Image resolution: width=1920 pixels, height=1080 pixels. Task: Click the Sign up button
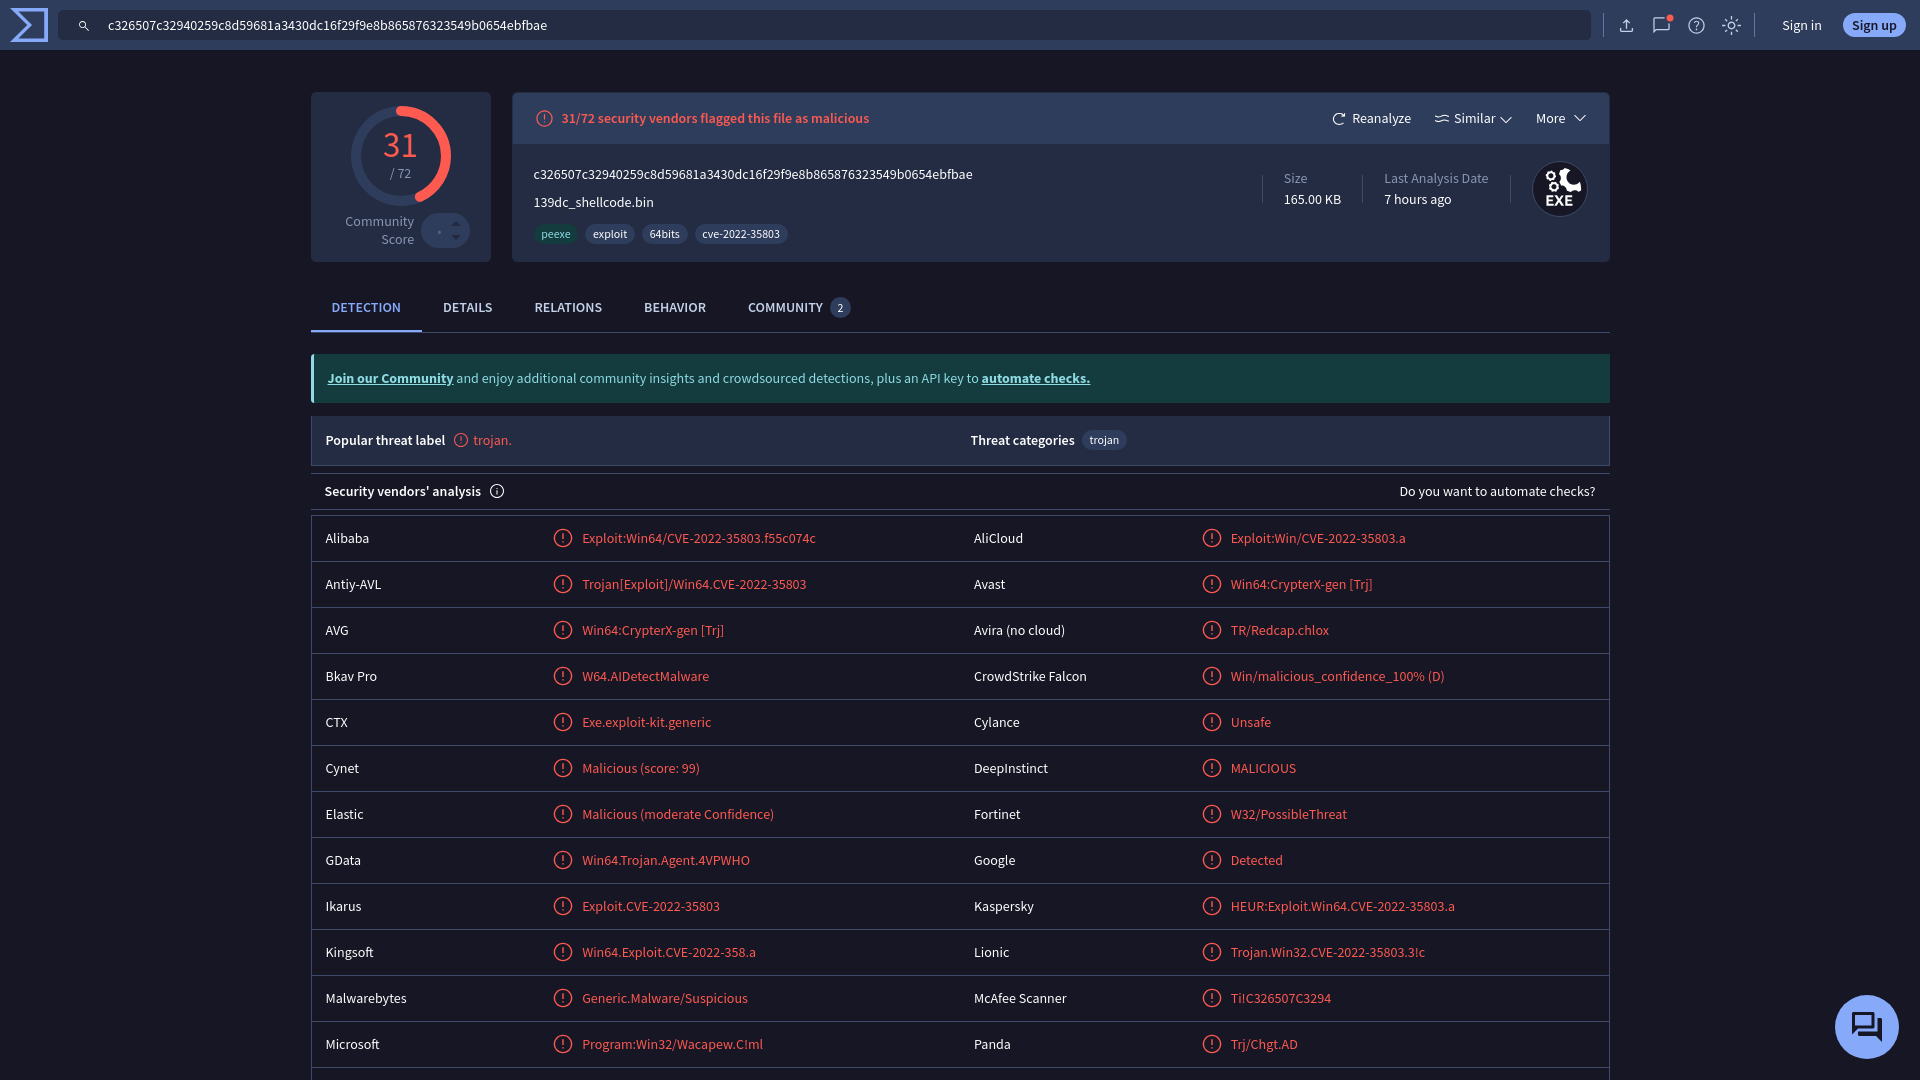(1874, 26)
